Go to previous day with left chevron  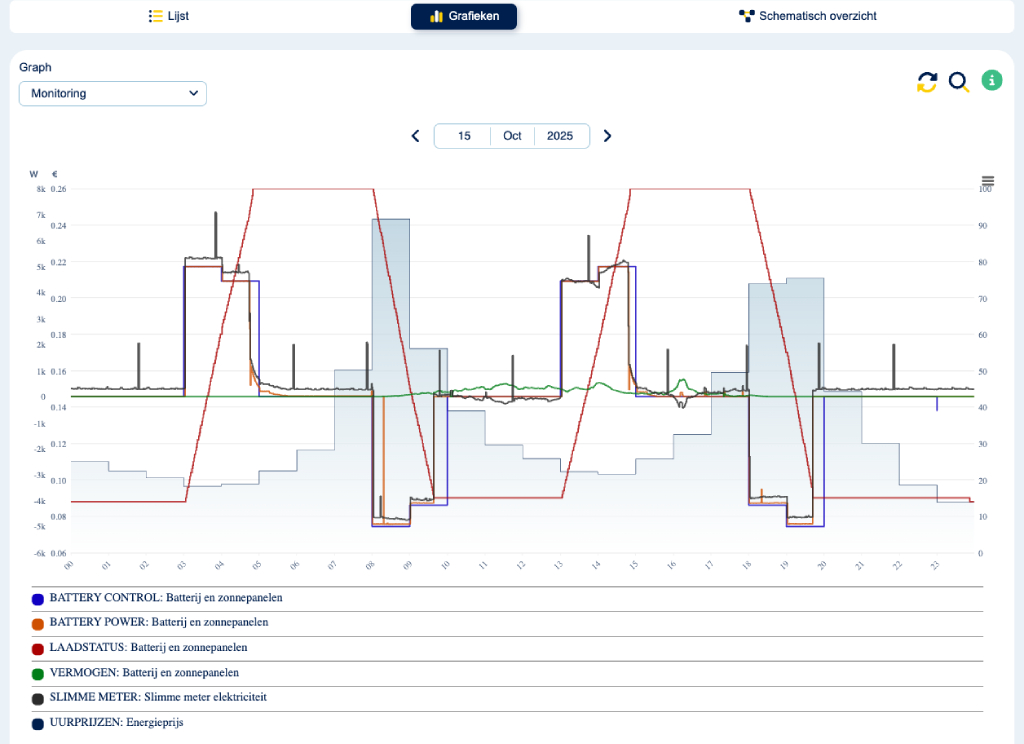pos(416,136)
